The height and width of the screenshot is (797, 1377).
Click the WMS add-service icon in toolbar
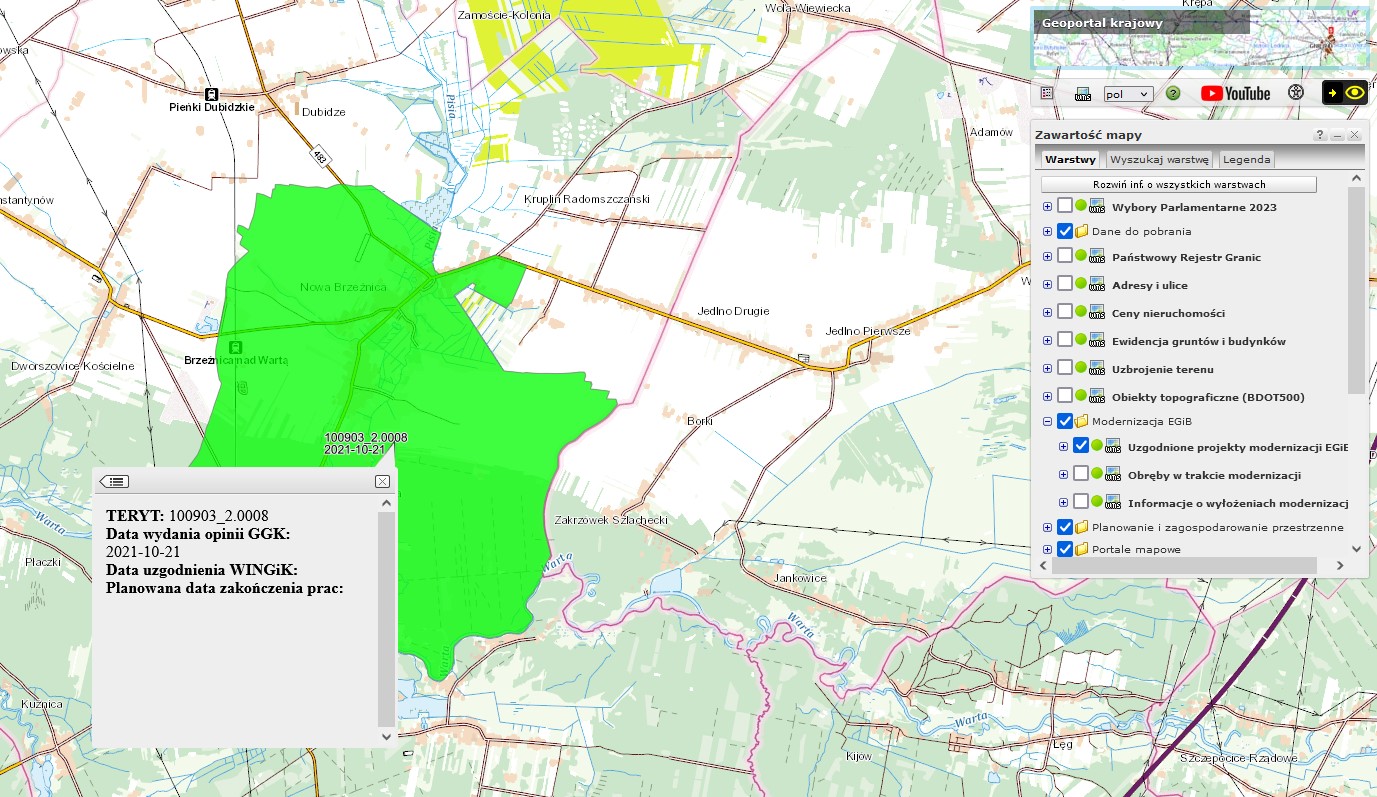(1082, 93)
